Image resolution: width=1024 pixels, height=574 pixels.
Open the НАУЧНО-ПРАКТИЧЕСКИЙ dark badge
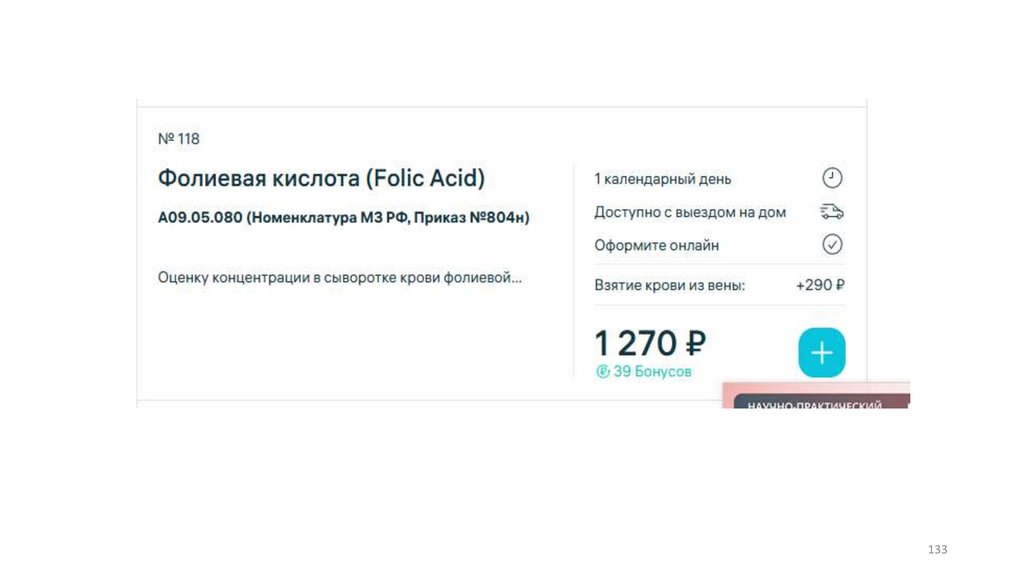click(815, 406)
